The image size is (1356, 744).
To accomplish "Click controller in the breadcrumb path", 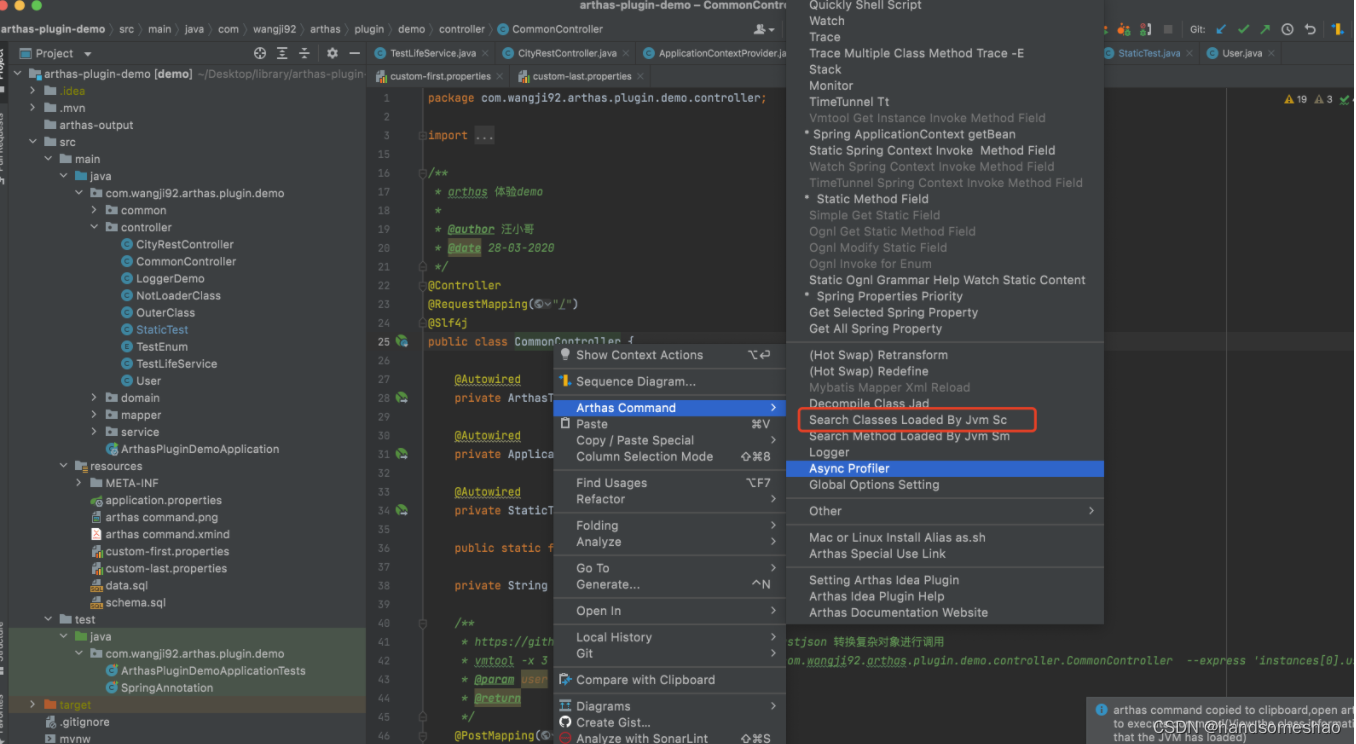I will coord(461,29).
